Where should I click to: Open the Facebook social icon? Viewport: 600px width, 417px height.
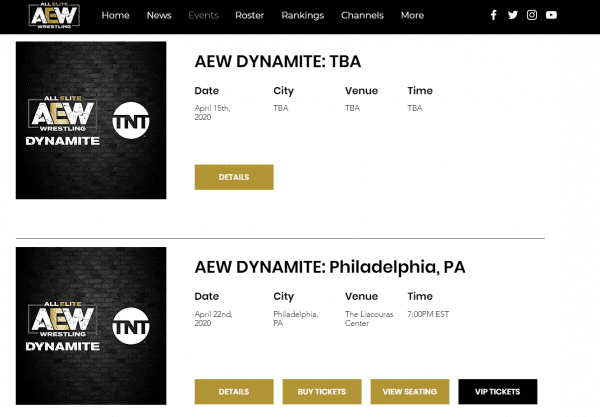click(x=493, y=15)
